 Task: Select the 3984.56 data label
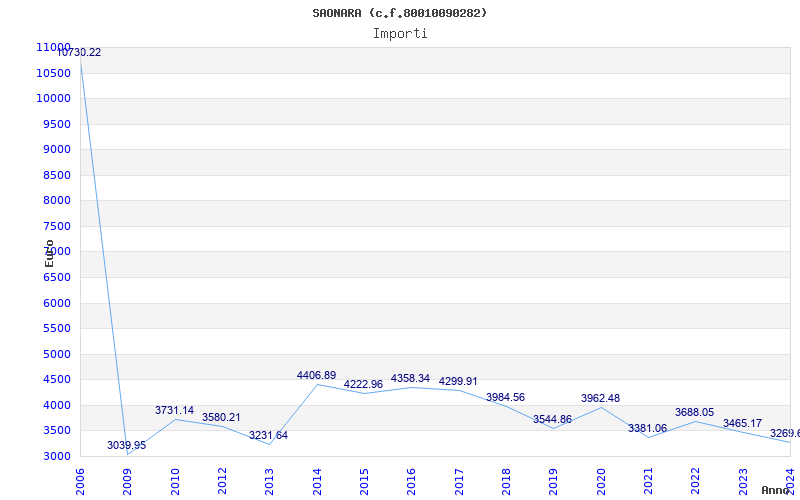505,397
